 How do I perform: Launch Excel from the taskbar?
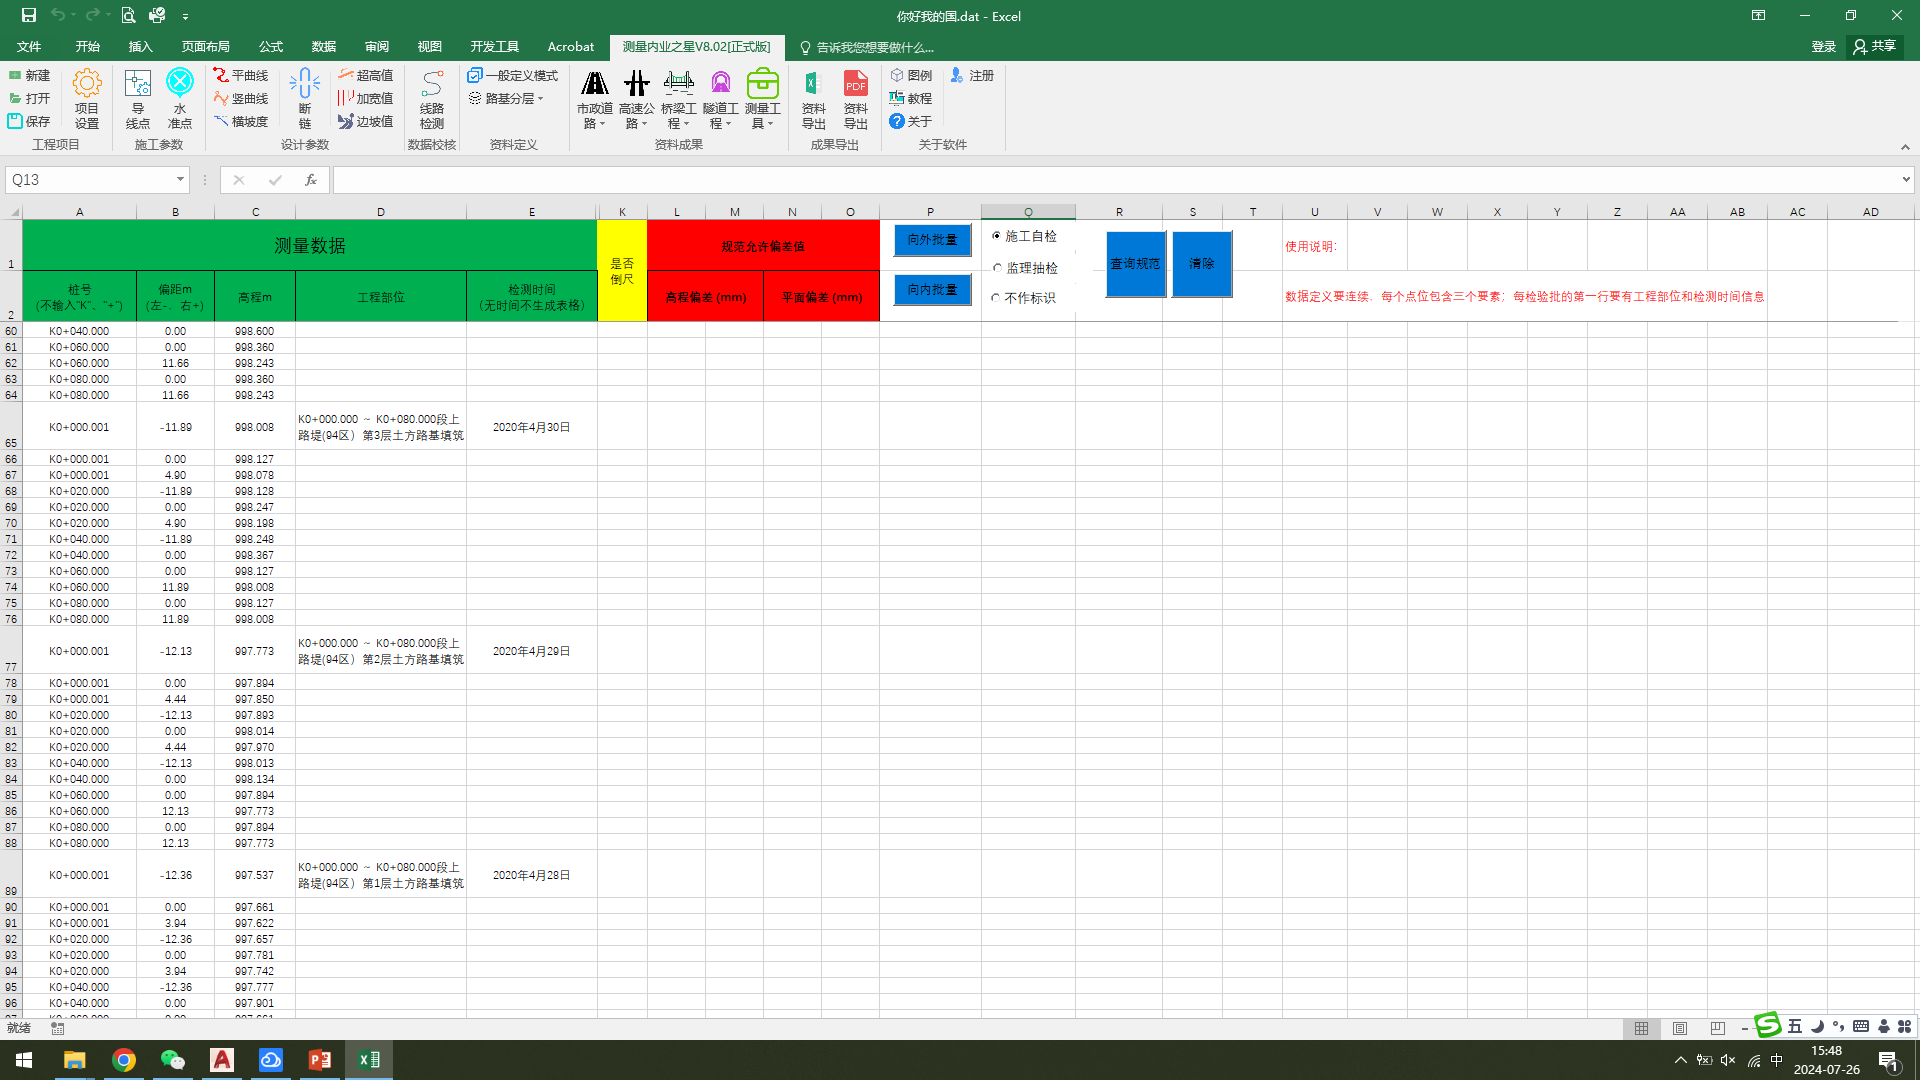coord(368,1059)
